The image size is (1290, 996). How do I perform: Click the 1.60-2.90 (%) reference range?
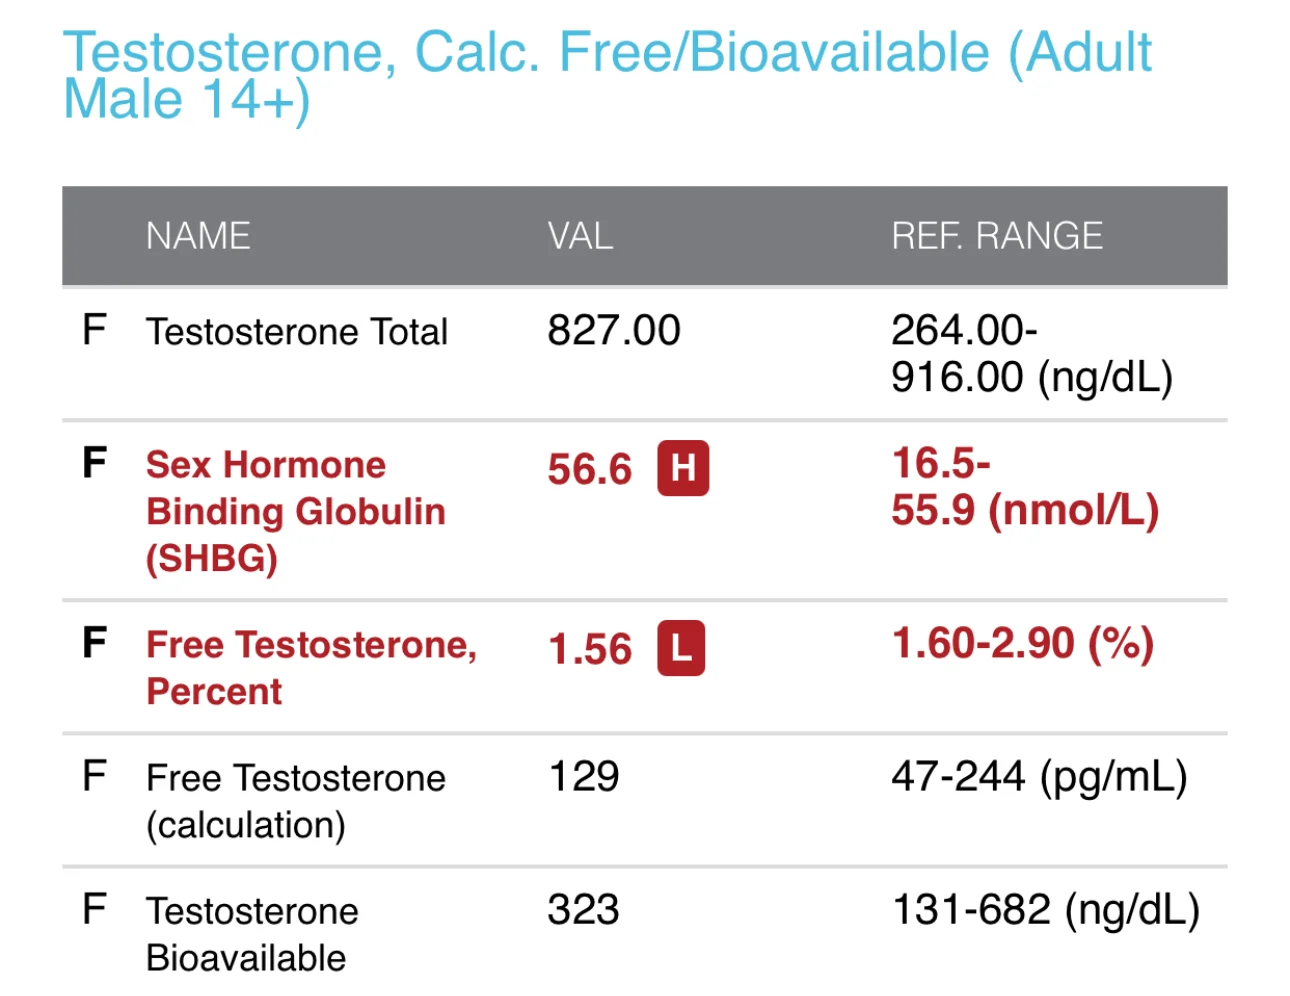click(x=1023, y=644)
